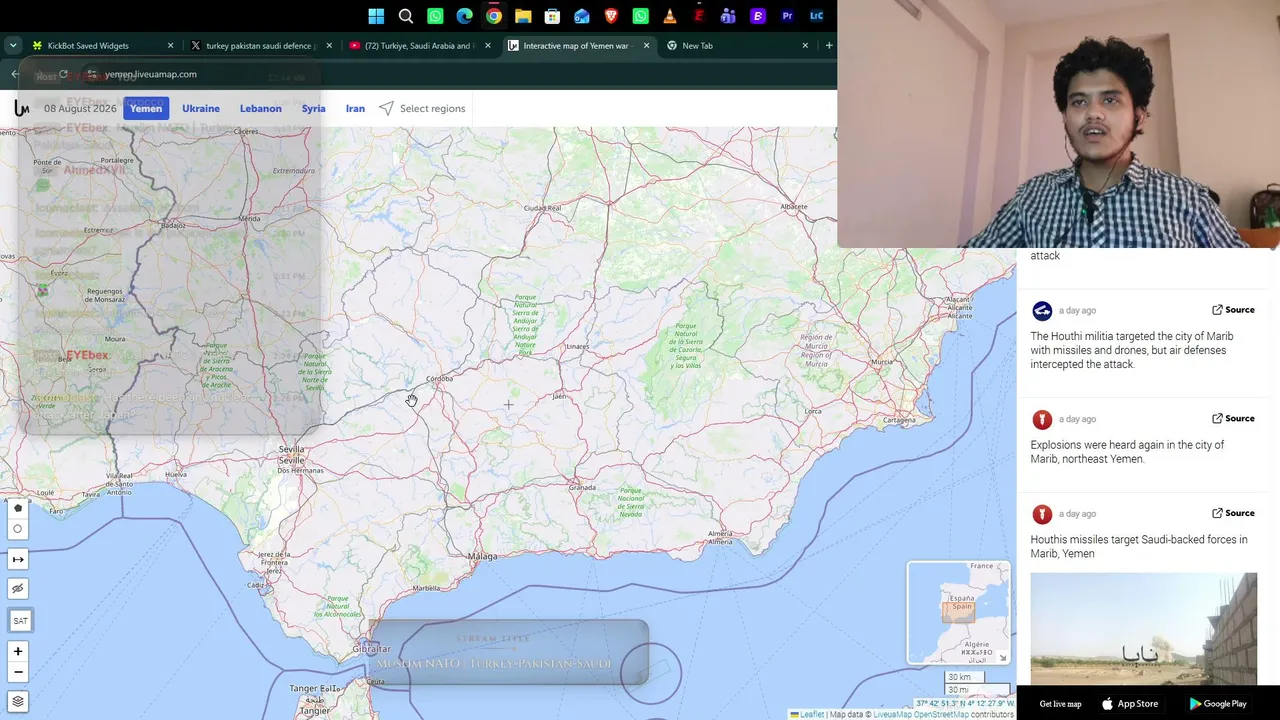The height and width of the screenshot is (720, 1280).
Task: Open VLC media player from the taskbar
Action: (x=670, y=16)
